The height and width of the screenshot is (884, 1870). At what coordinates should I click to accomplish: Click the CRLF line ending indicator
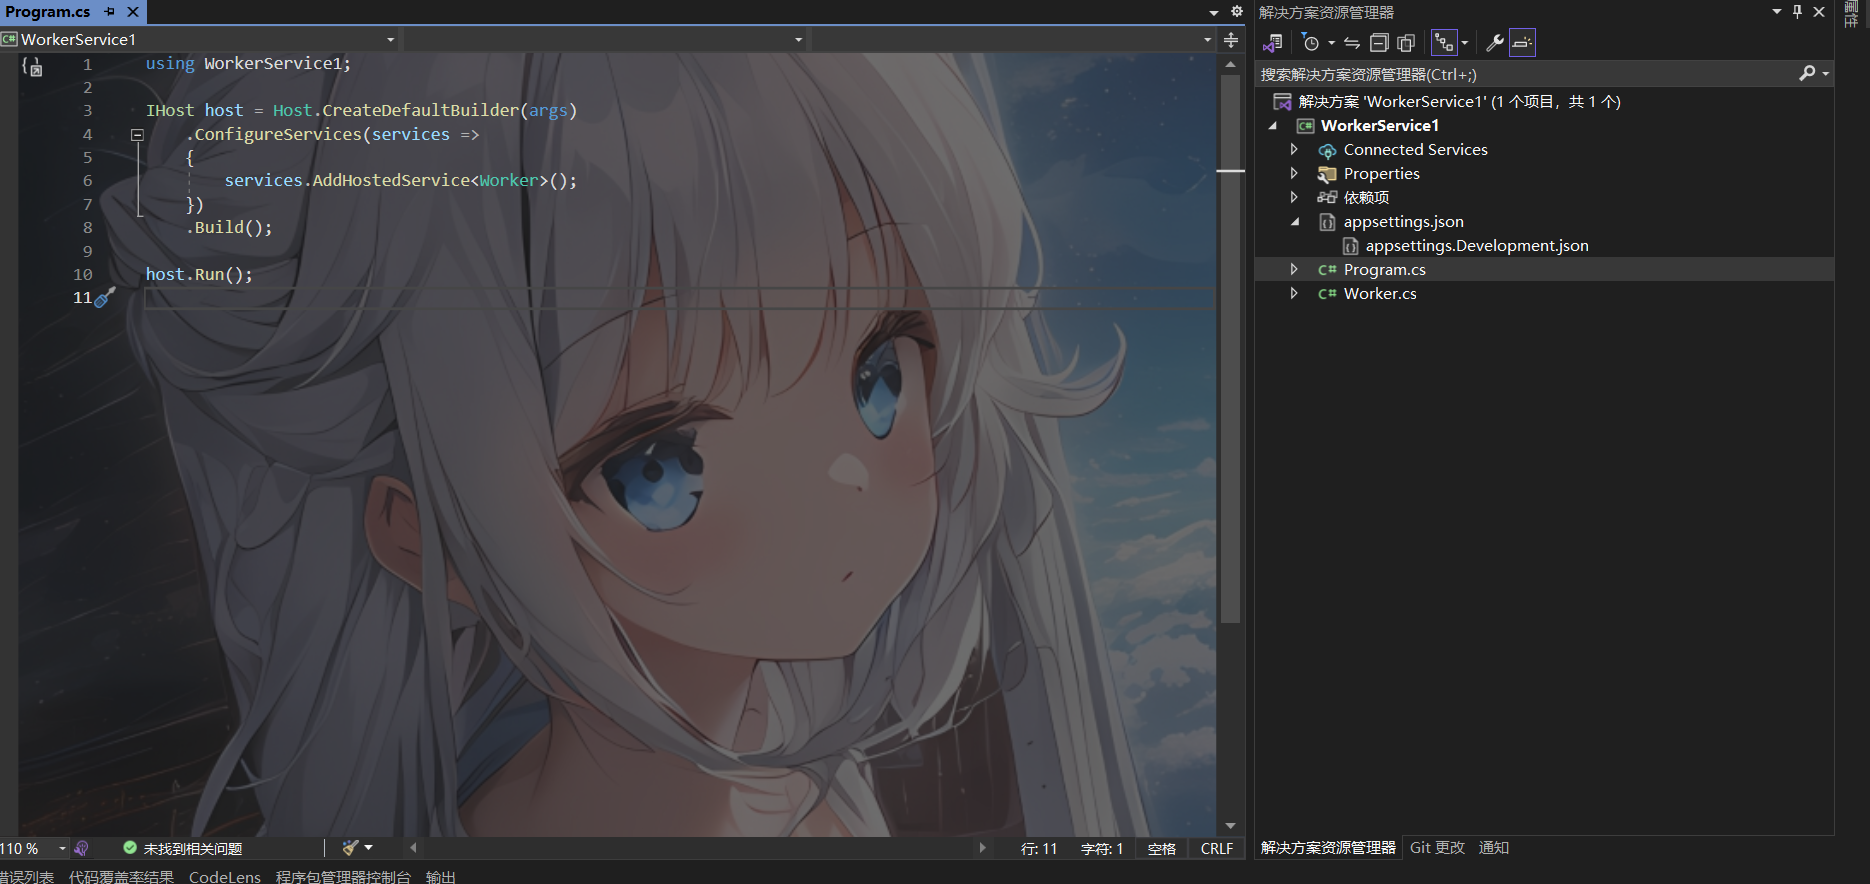[1217, 849]
